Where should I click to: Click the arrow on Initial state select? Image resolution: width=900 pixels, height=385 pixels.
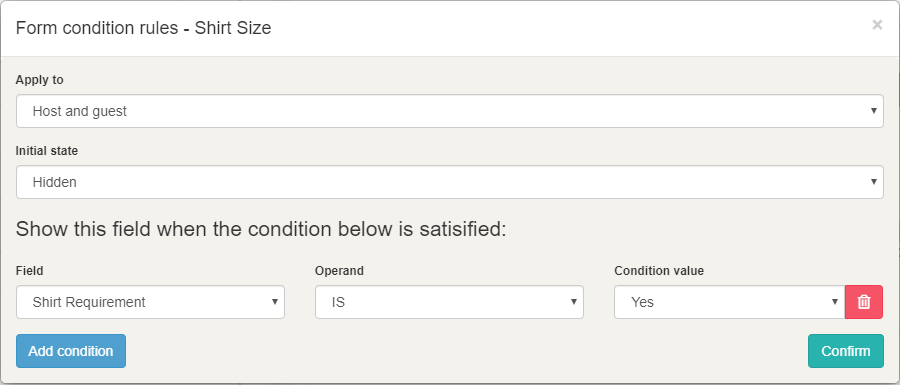click(x=874, y=182)
